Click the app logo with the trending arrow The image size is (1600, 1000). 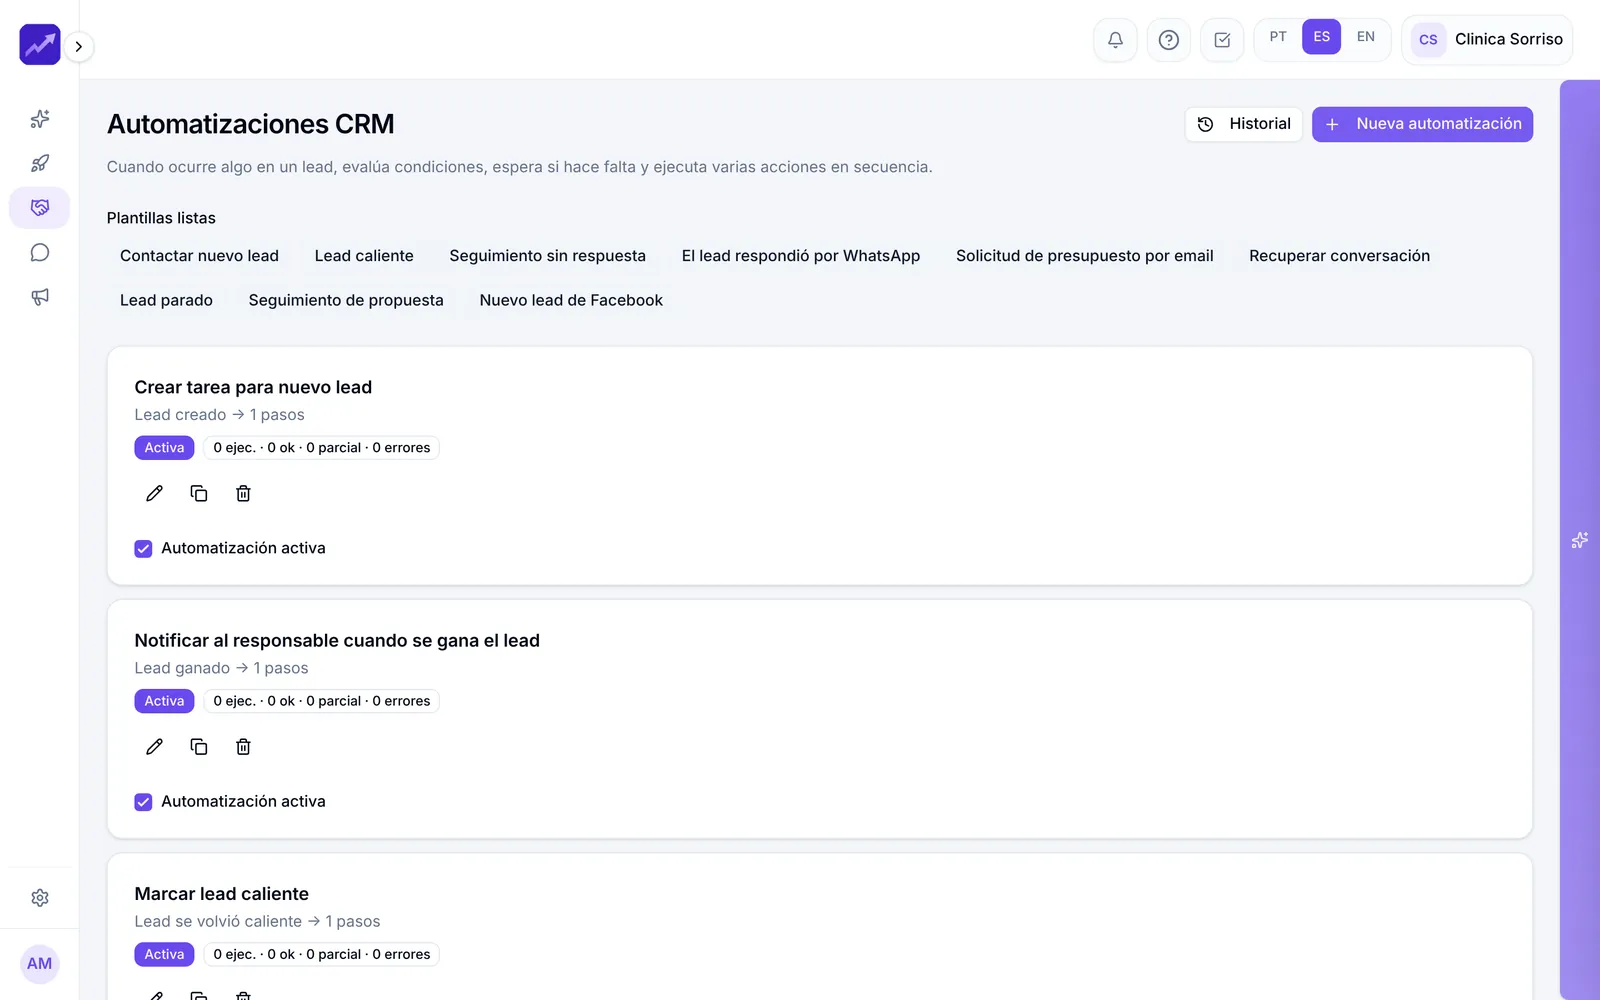click(40, 45)
